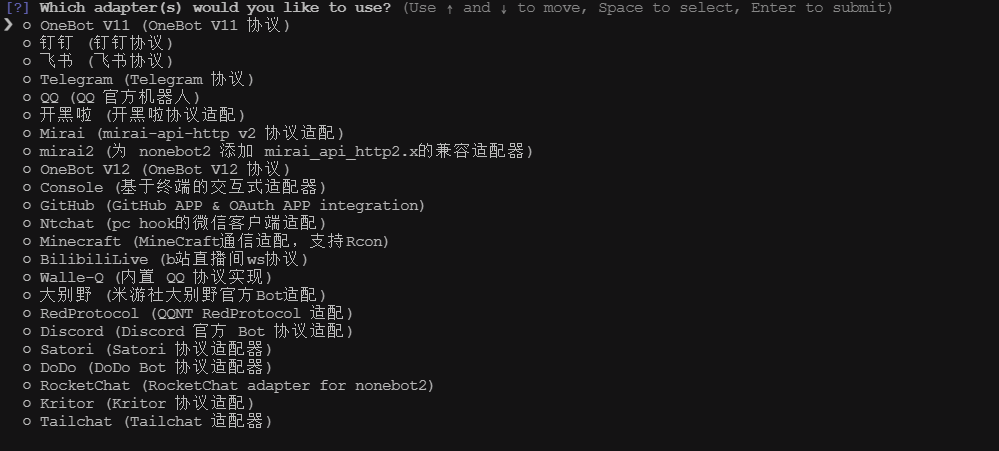Image resolution: width=999 pixels, height=451 pixels.
Task: Pick the BilibiliLive adapter entry
Action: tap(165, 259)
